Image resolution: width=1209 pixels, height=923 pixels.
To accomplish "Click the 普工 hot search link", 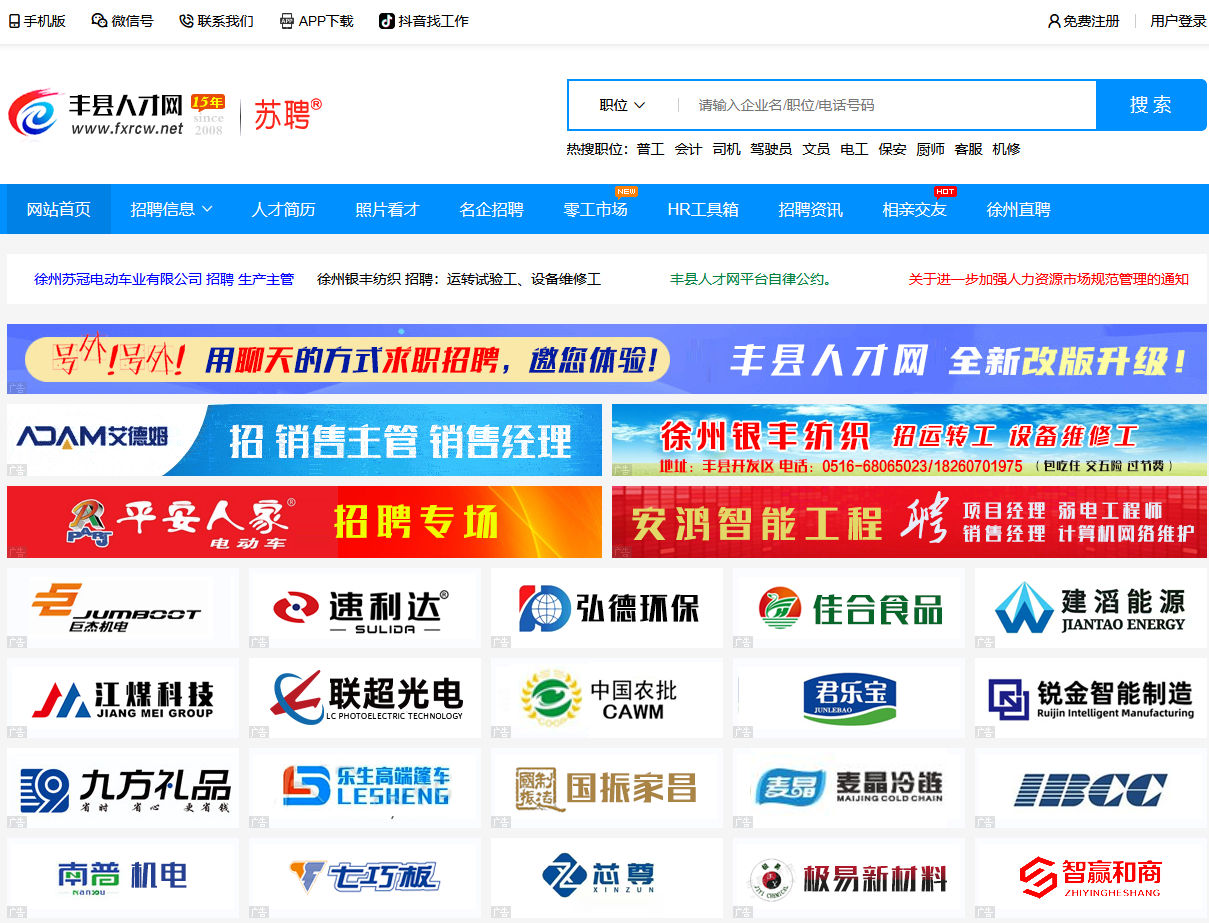I will pyautogui.click(x=647, y=147).
